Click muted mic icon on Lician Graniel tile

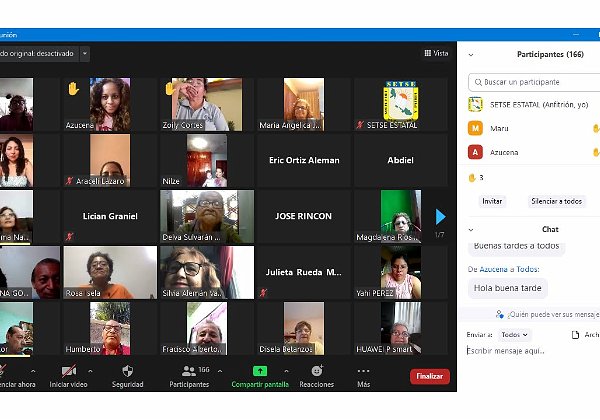pos(69,237)
